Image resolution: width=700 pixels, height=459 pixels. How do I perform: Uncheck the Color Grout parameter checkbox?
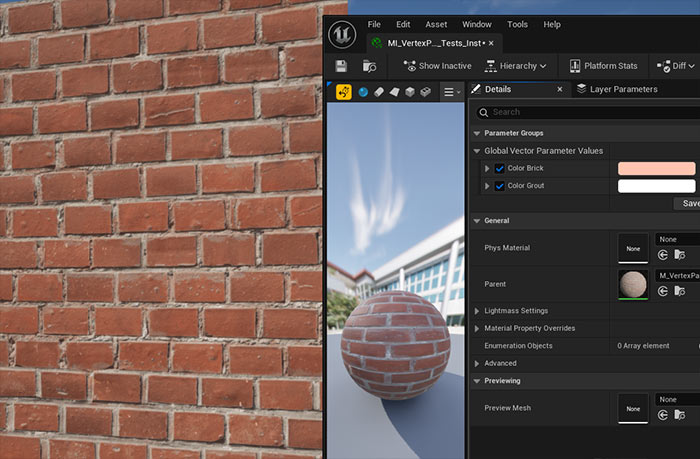point(500,186)
